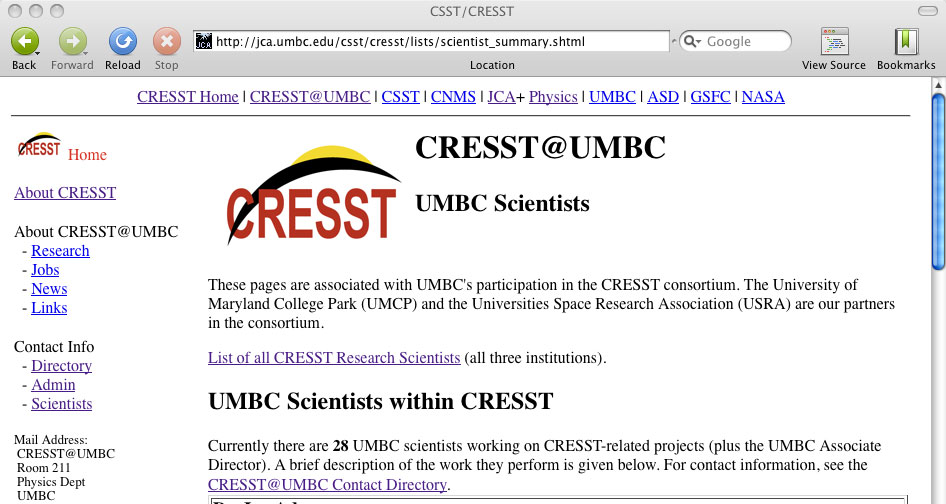Screen dimensions: 946x504
Task: Click the 'CRESST@UMBC' main page title
Action: 541,147
